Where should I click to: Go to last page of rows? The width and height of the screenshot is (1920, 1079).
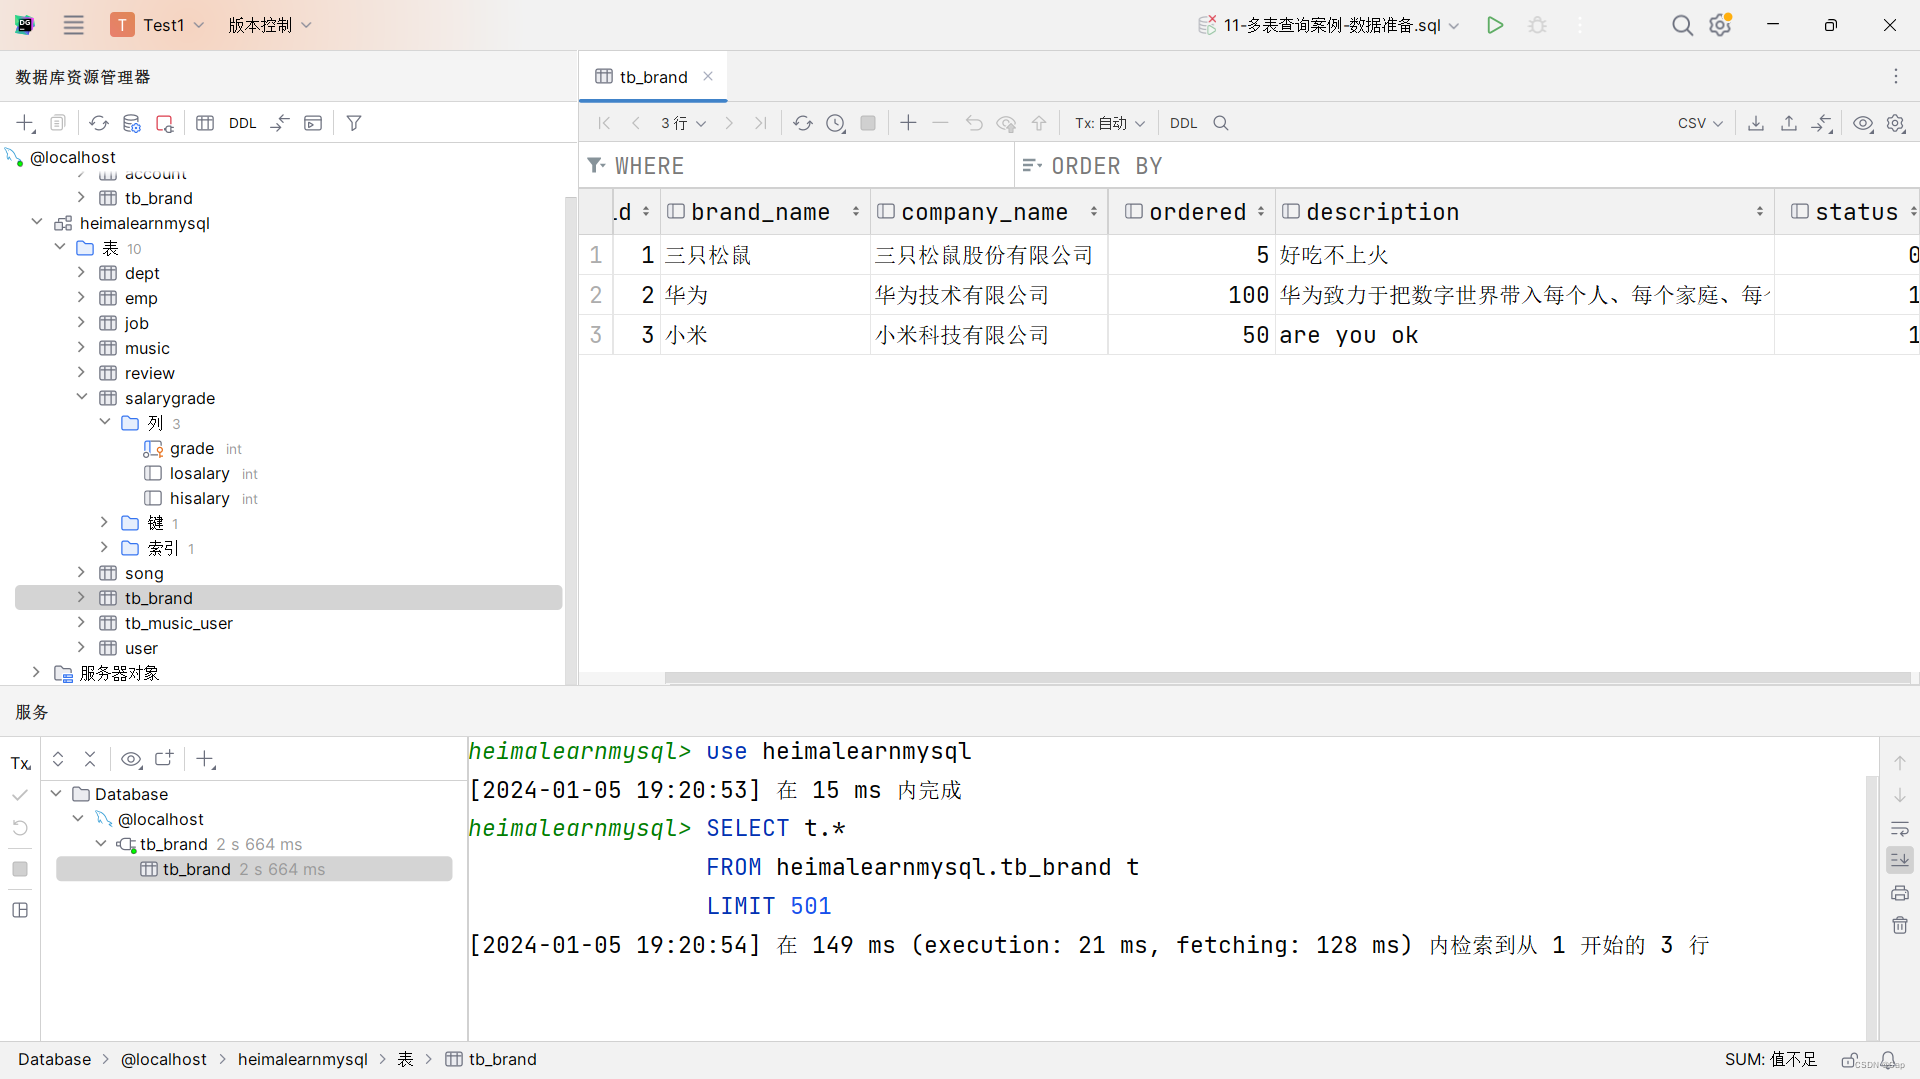point(761,123)
